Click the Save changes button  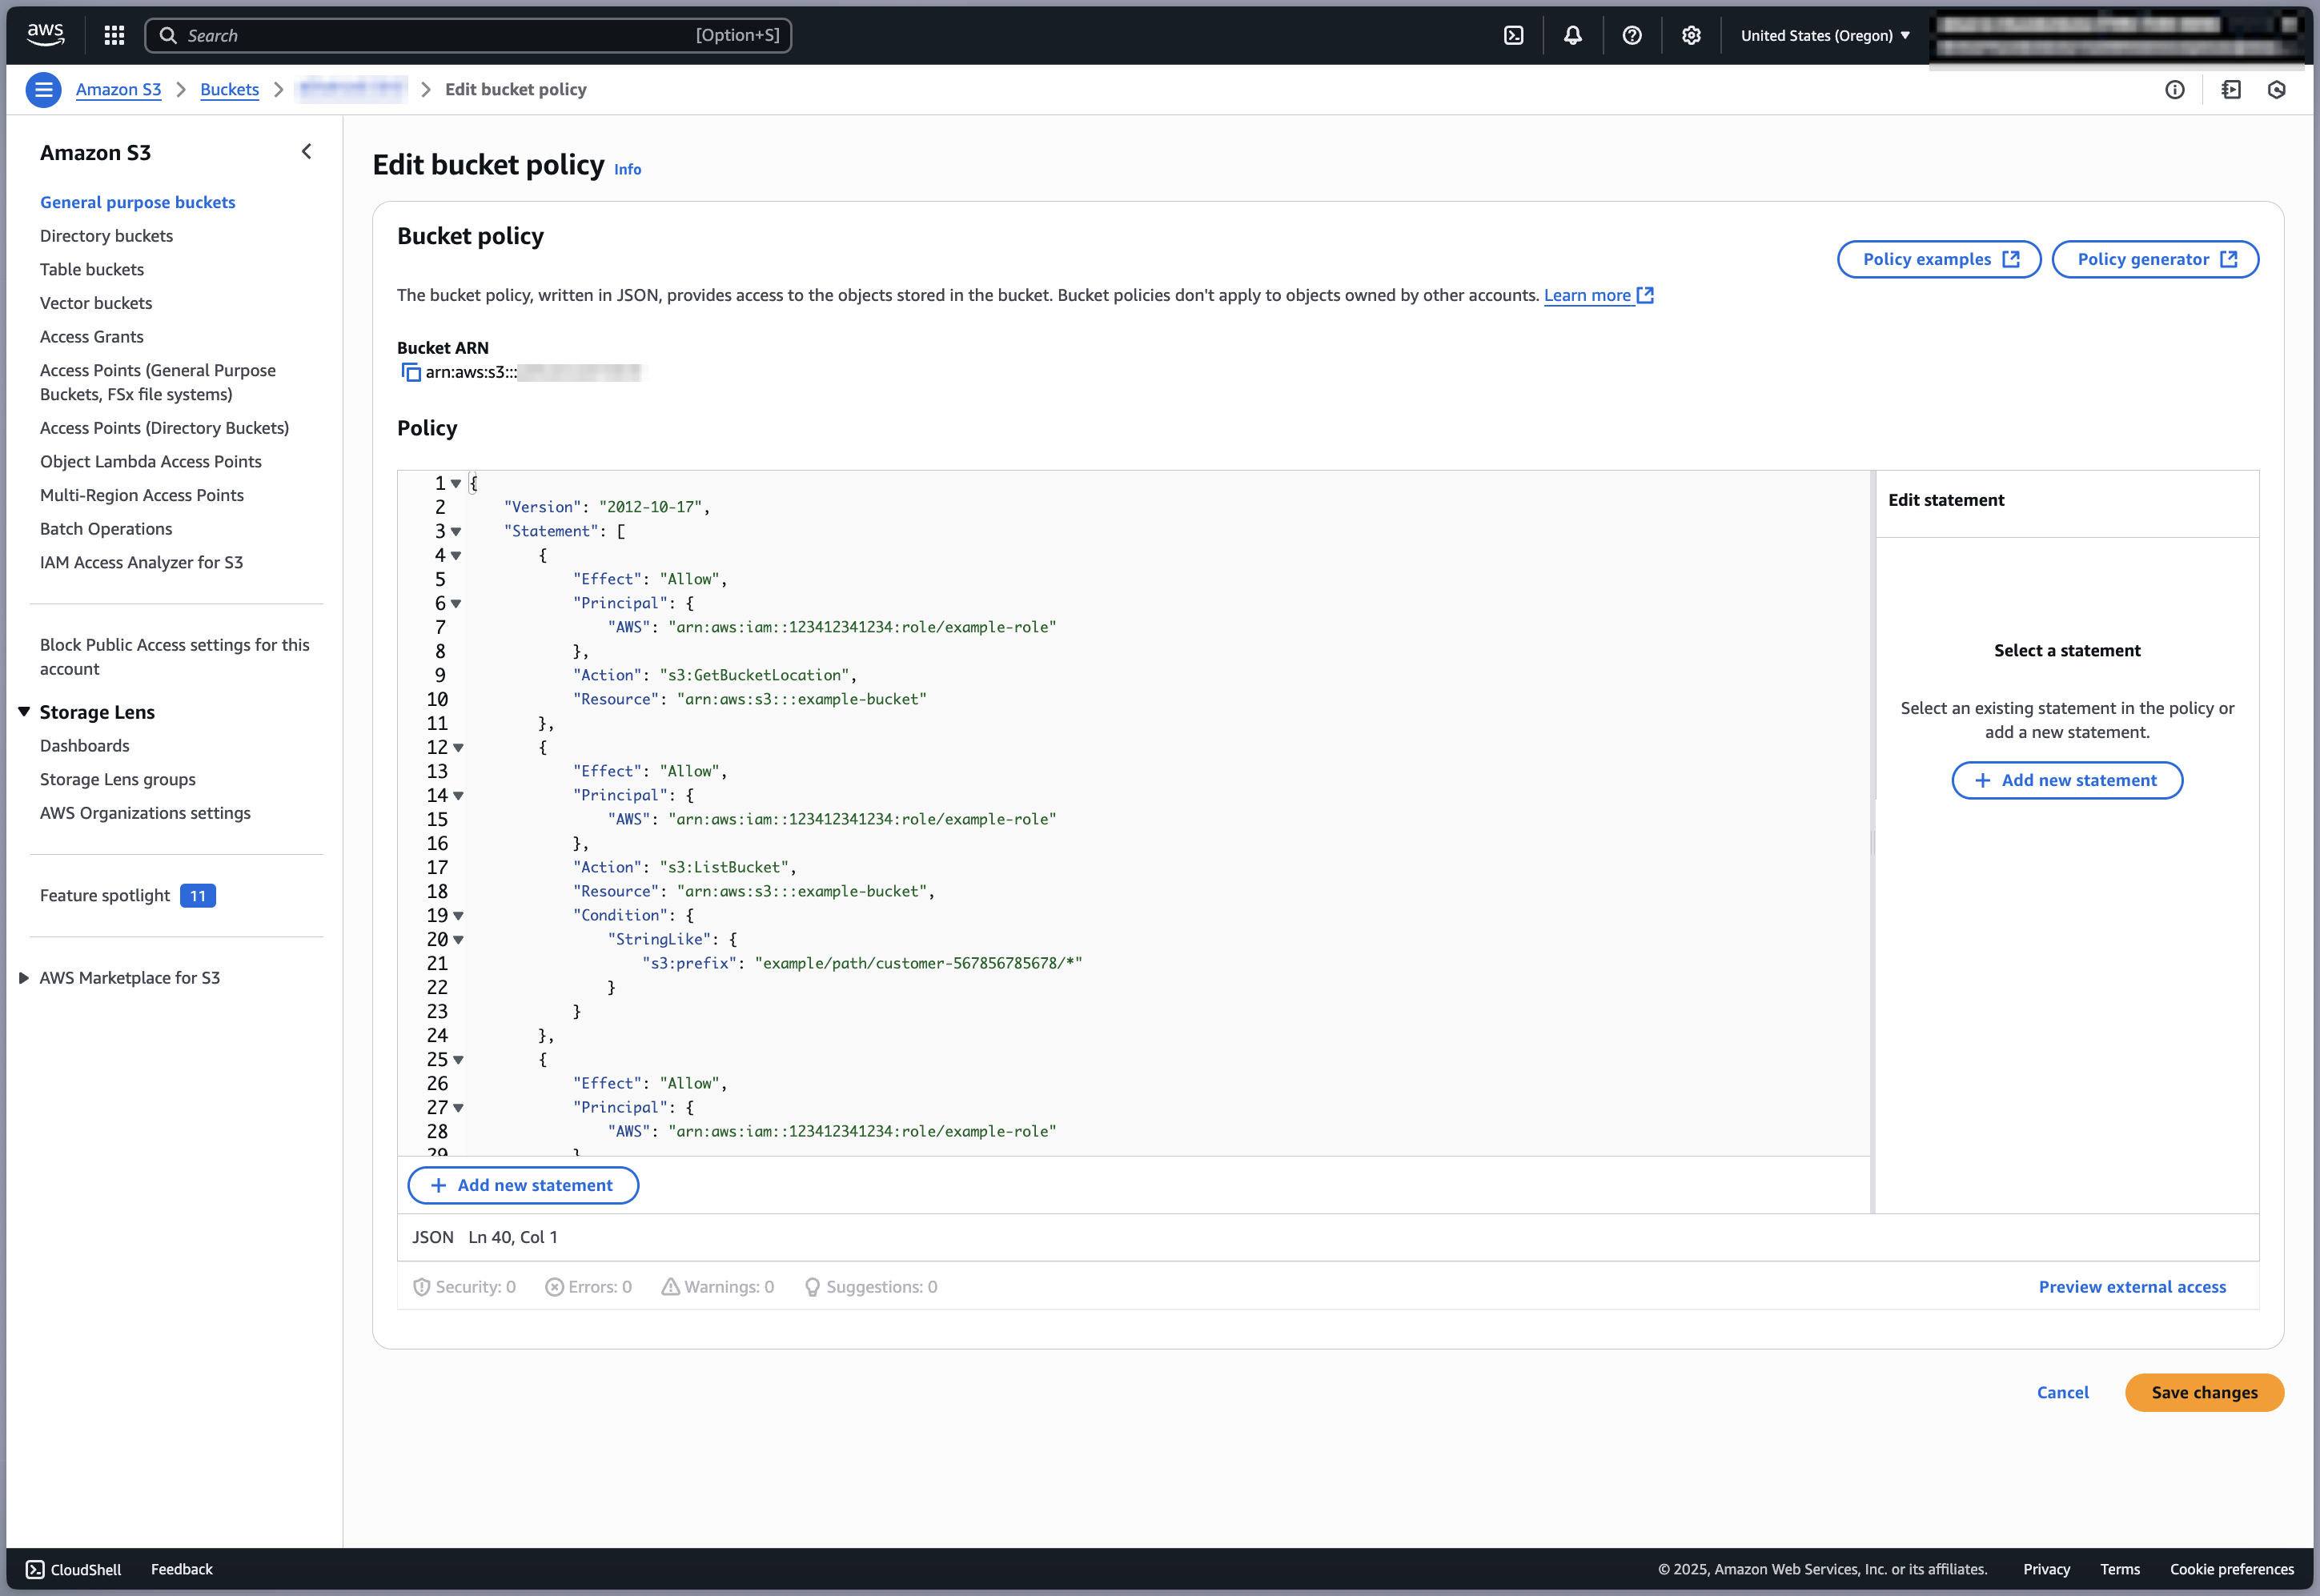point(2204,1393)
